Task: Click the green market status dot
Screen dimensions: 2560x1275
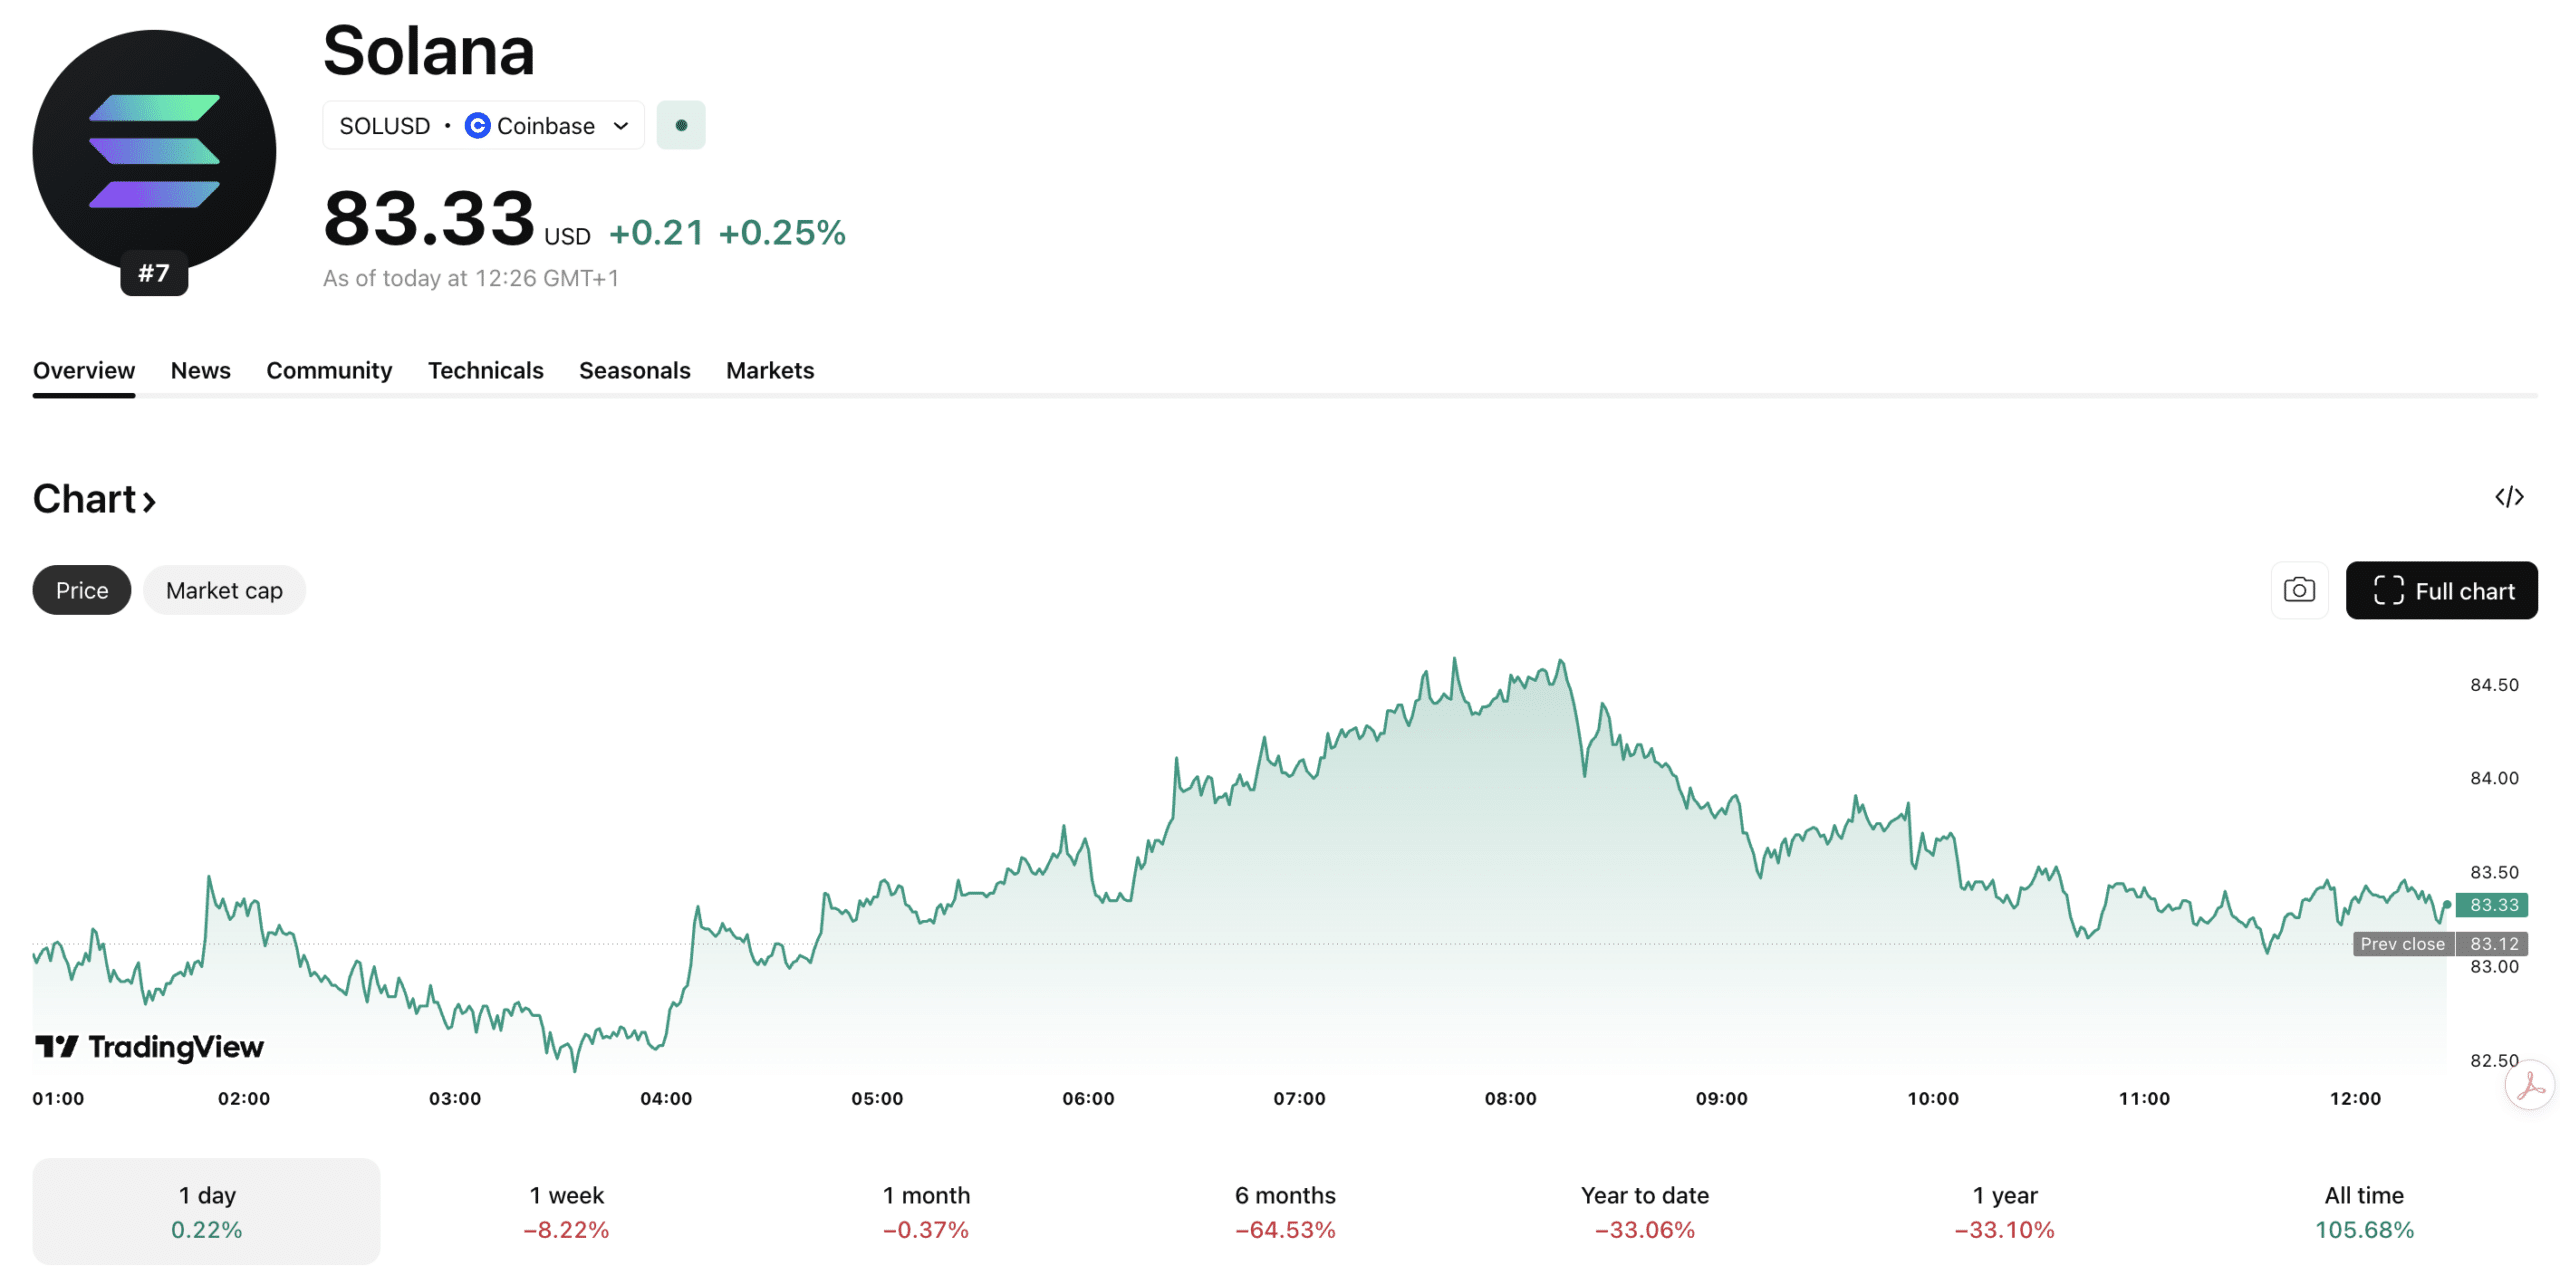Action: (681, 125)
